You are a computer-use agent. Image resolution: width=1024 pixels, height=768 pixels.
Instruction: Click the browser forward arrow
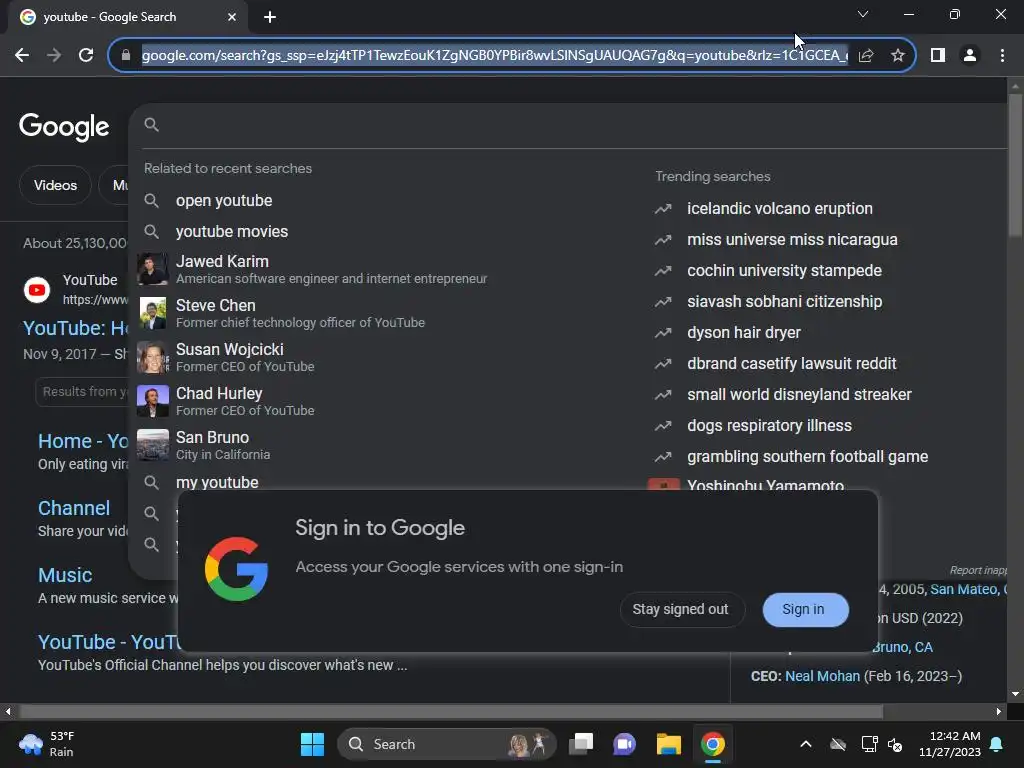point(54,56)
